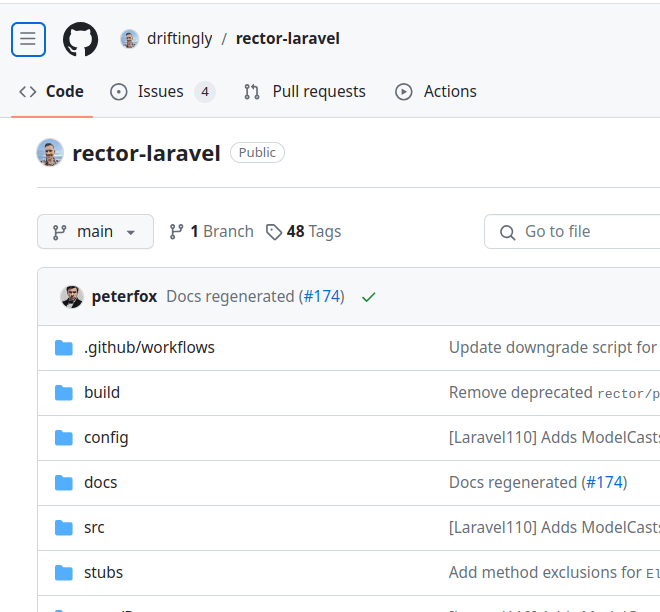Image resolution: width=660 pixels, height=612 pixels.
Task: Click the large repository owner avatar
Action: (51, 152)
